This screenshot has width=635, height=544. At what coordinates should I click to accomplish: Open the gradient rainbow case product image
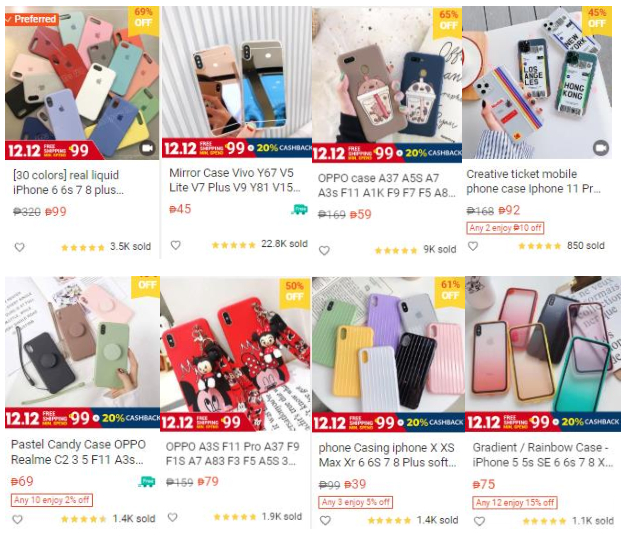point(543,354)
